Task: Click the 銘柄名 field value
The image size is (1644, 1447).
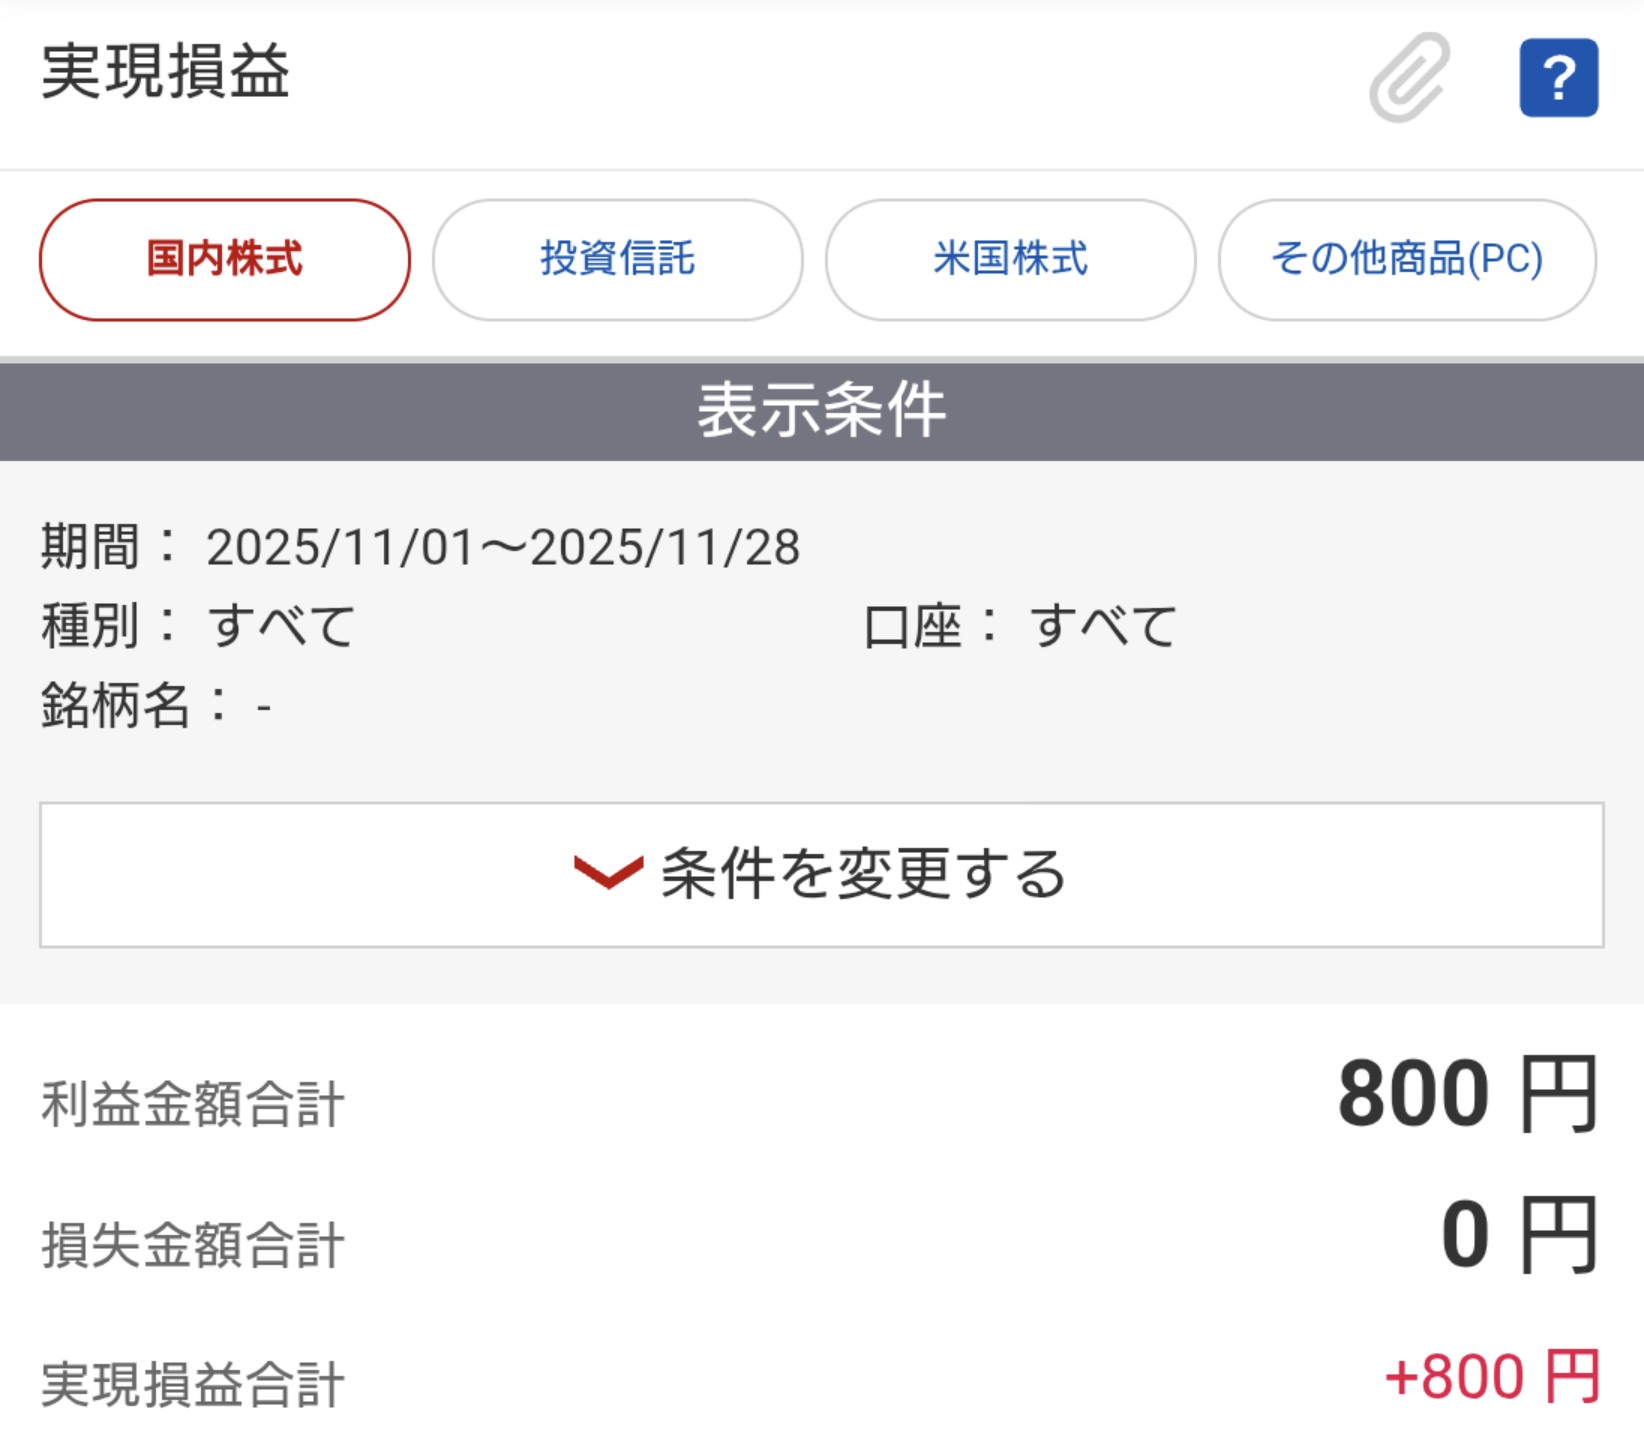Action: (263, 708)
